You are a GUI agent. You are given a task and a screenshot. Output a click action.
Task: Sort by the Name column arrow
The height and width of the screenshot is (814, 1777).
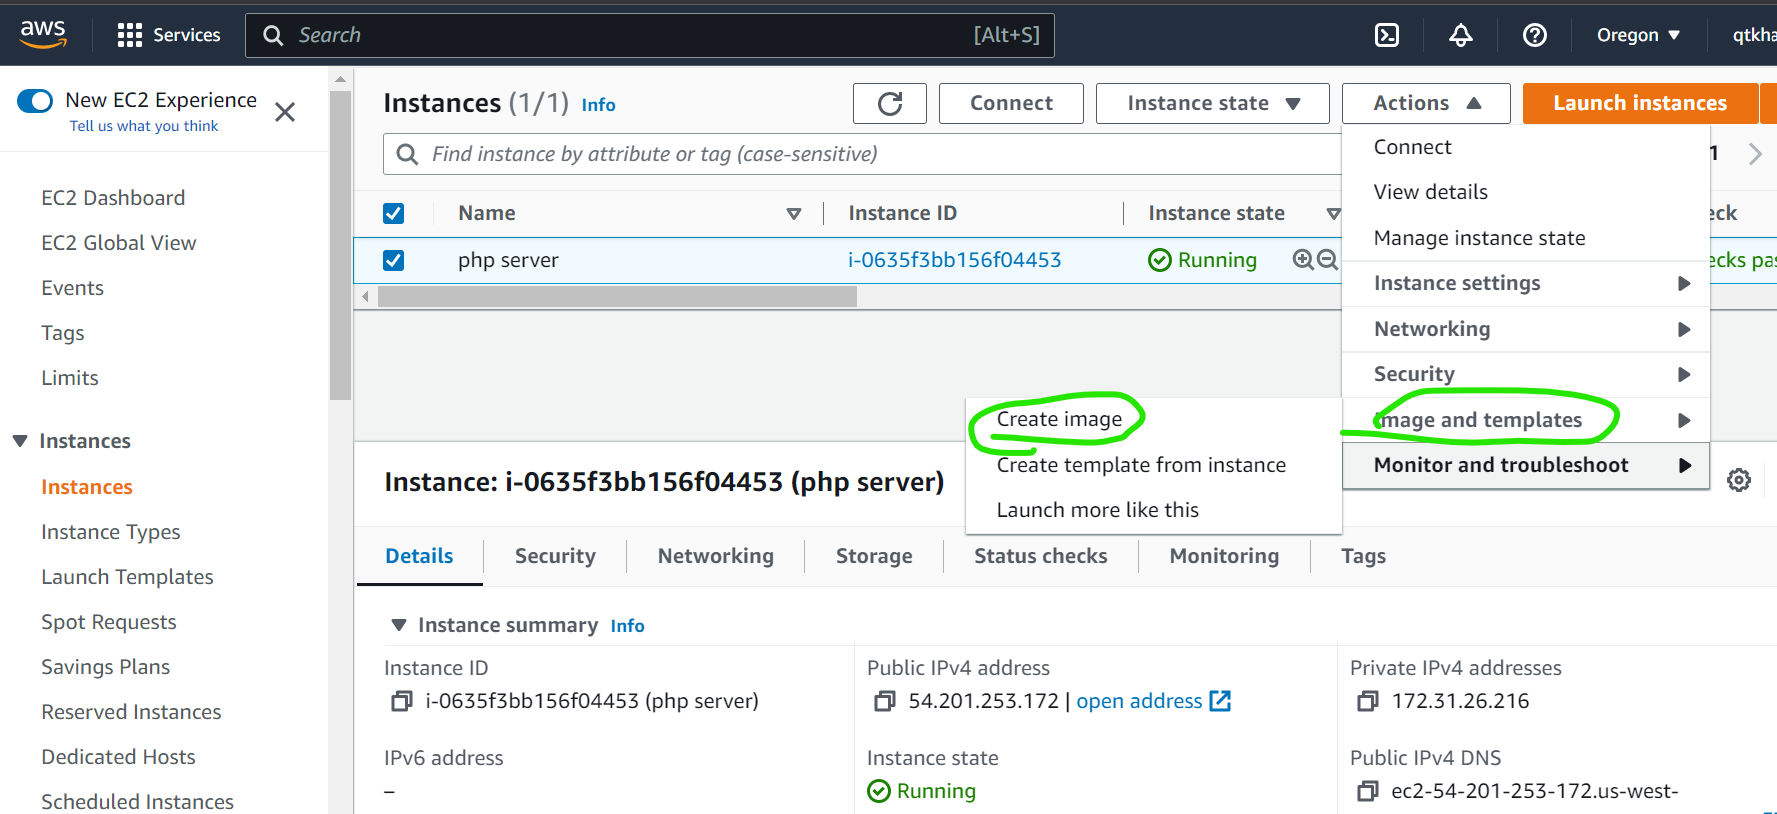794,213
